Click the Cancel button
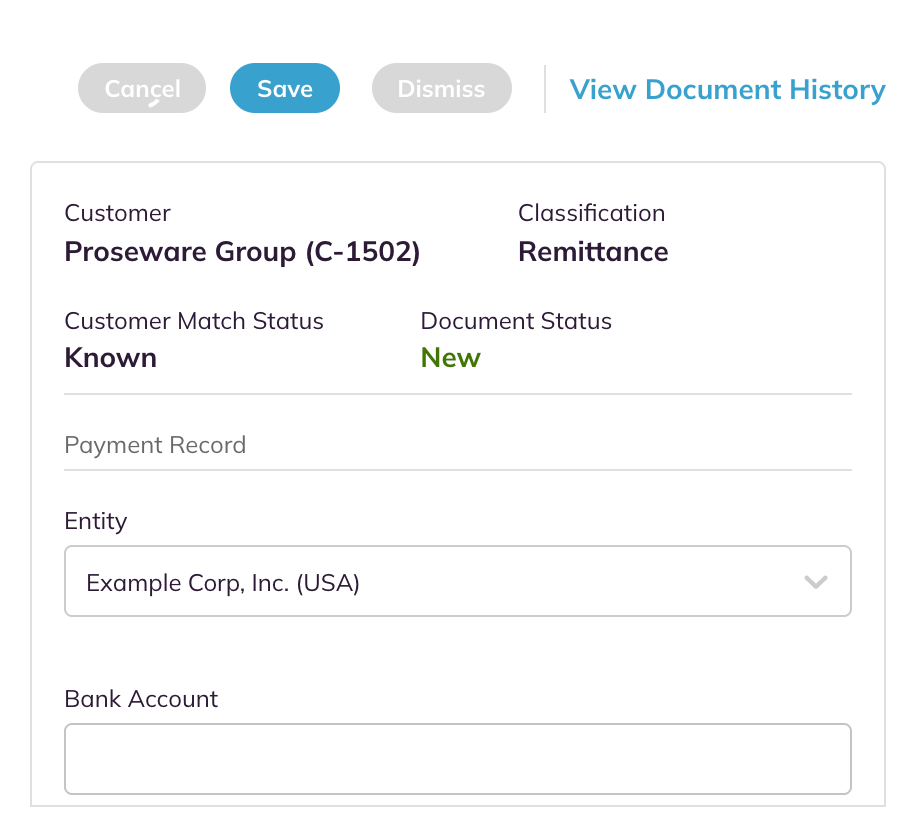 pyautogui.click(x=142, y=88)
